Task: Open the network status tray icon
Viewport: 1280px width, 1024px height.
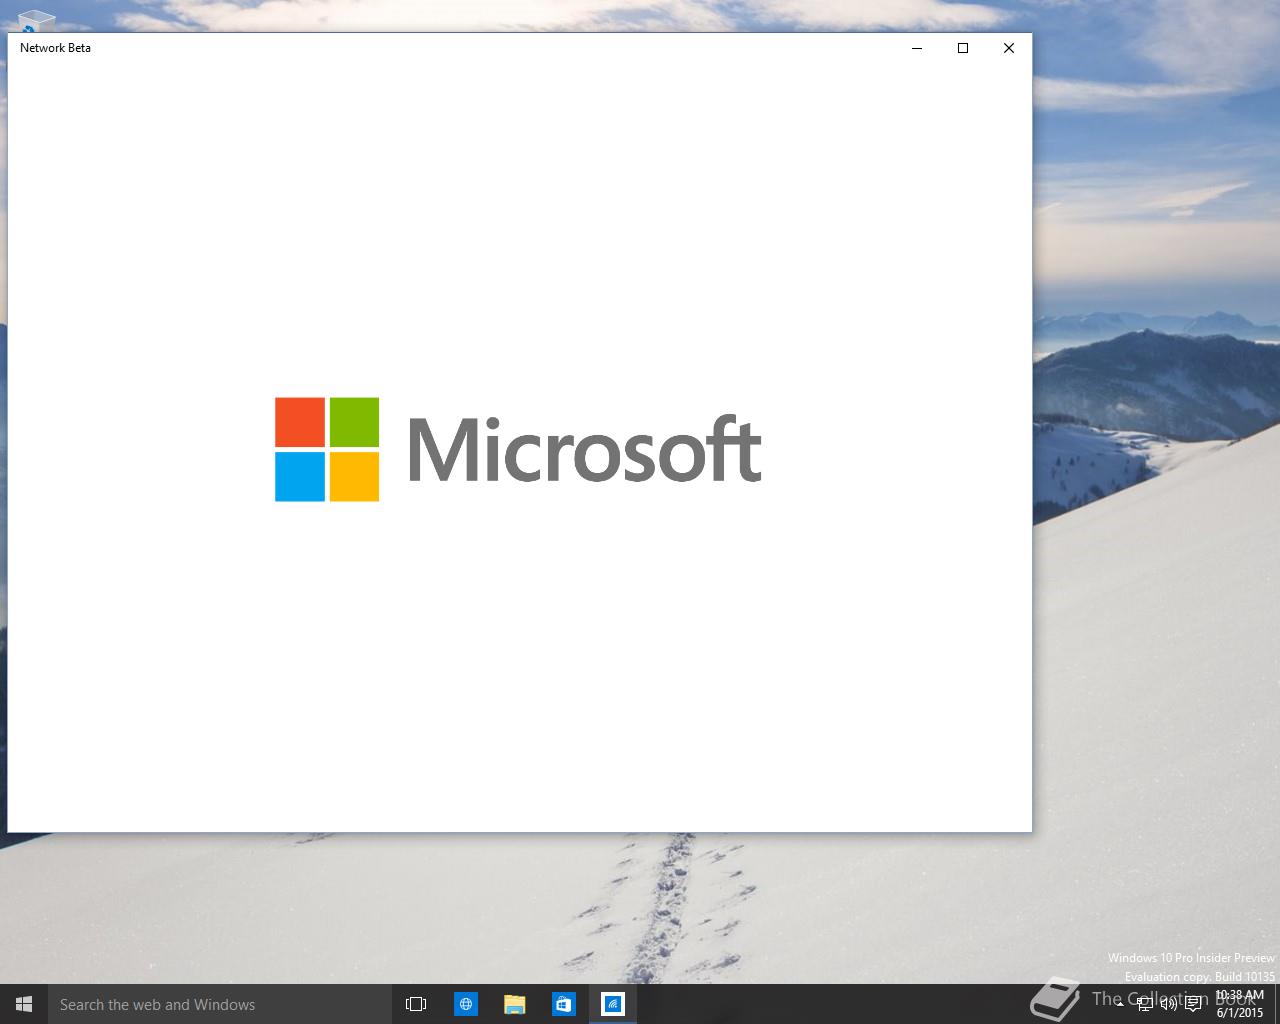Action: click(1145, 1004)
